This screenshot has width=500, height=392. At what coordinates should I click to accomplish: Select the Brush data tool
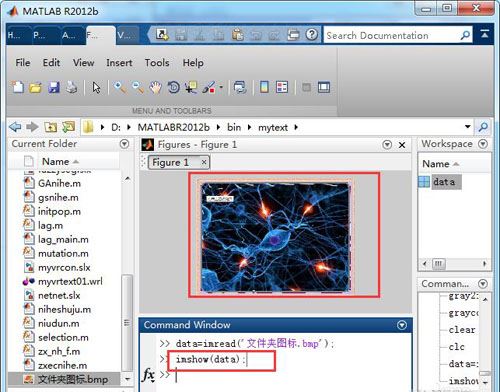point(209,88)
